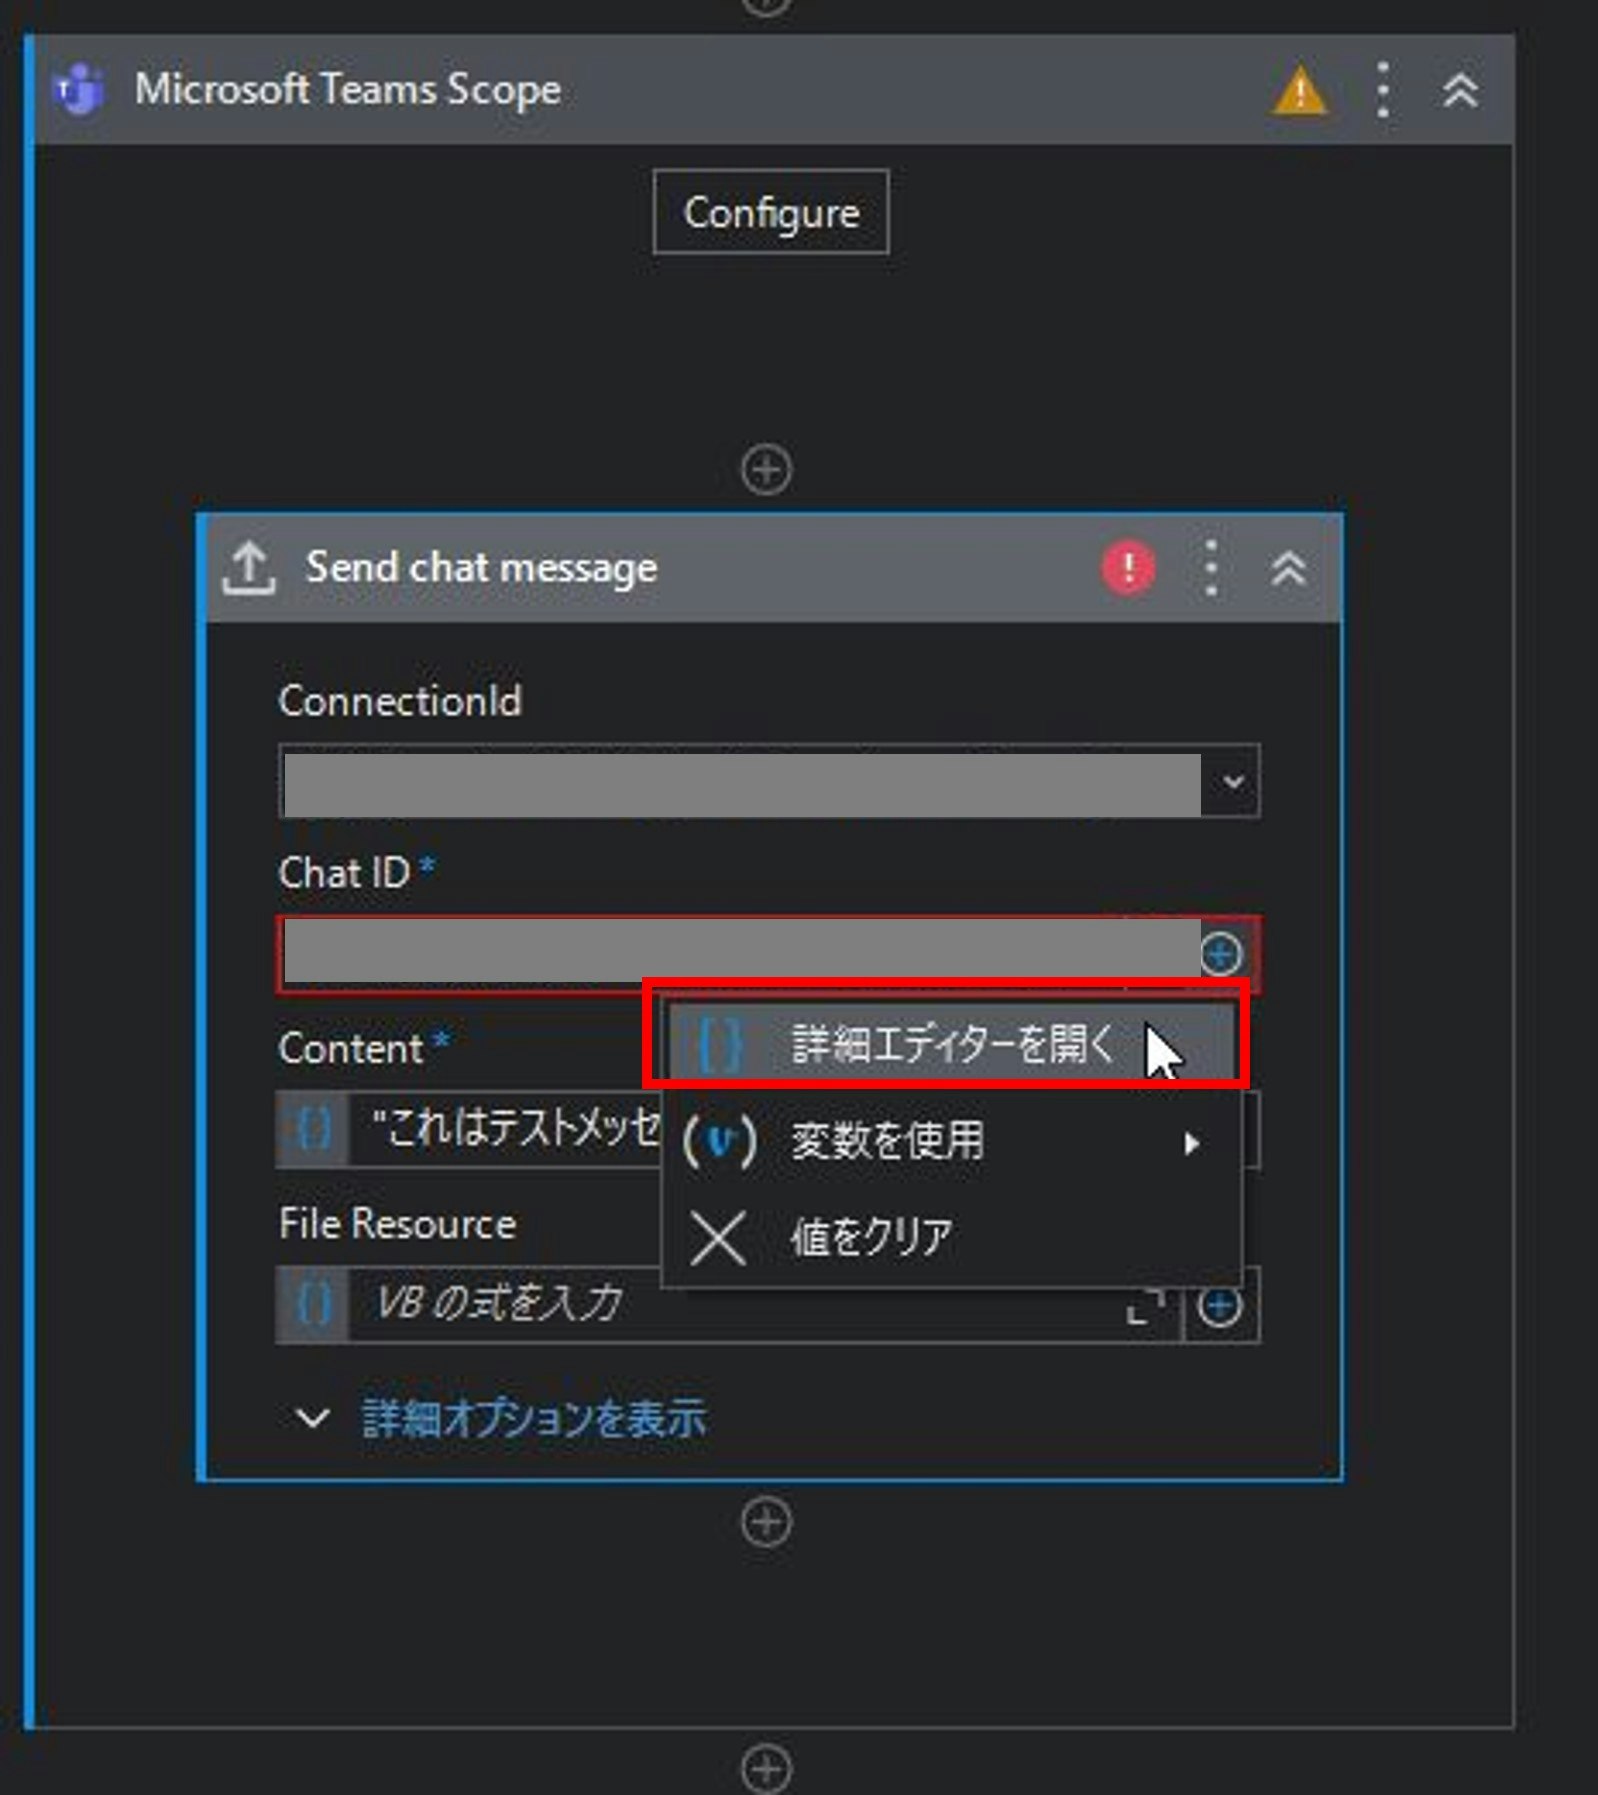Click the Configure button

(x=771, y=212)
